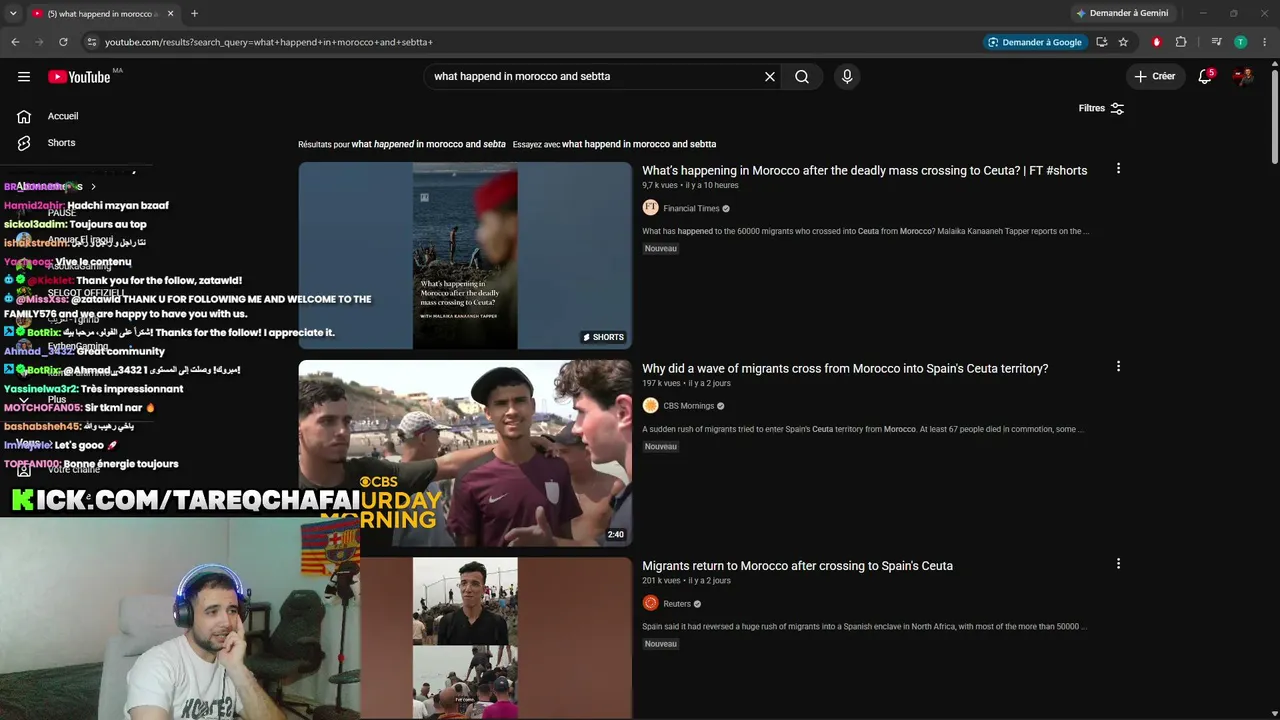
Task: Select the YouTube search results browser tab
Action: pyautogui.click(x=101, y=14)
